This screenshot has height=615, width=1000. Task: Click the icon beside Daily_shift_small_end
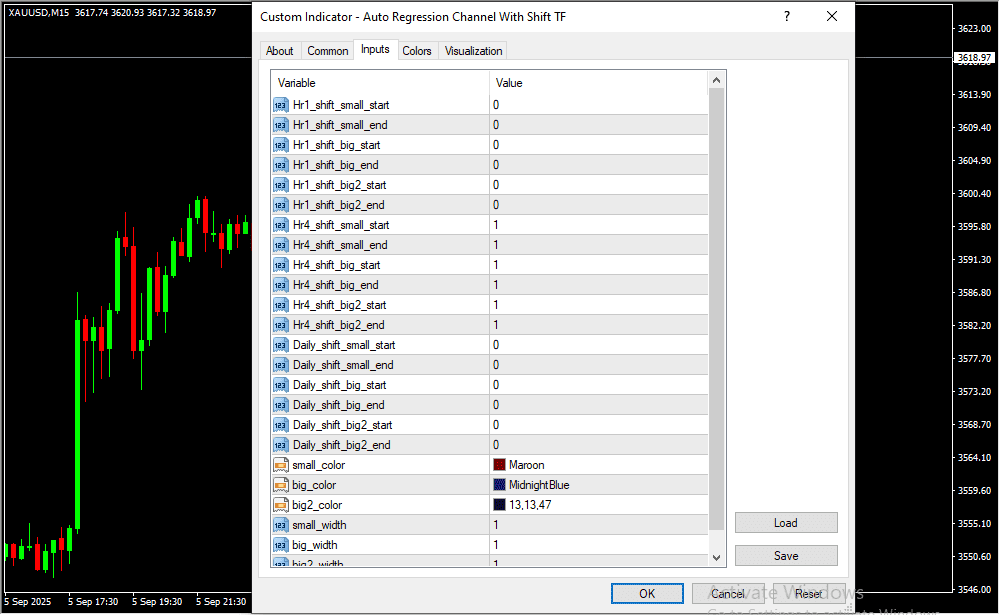[x=280, y=365]
